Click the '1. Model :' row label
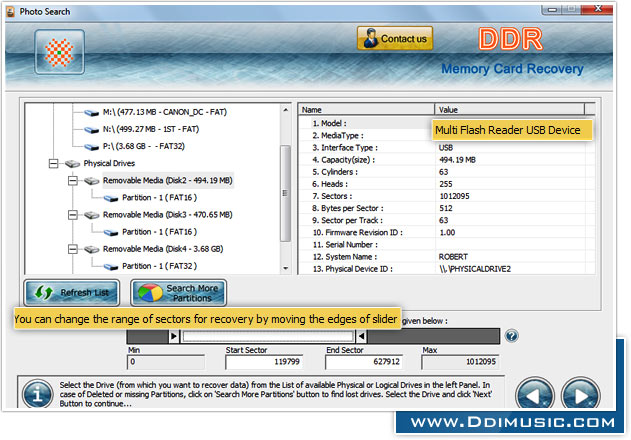 pyautogui.click(x=329, y=124)
